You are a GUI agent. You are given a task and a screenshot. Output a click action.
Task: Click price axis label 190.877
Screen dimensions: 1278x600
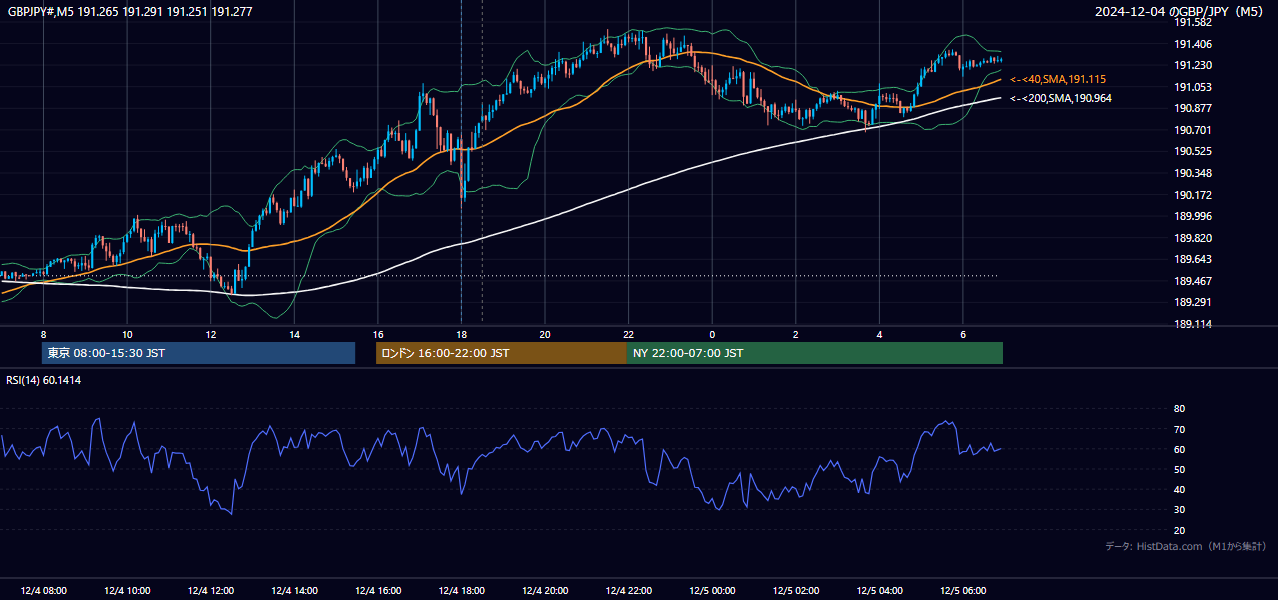click(x=1192, y=108)
